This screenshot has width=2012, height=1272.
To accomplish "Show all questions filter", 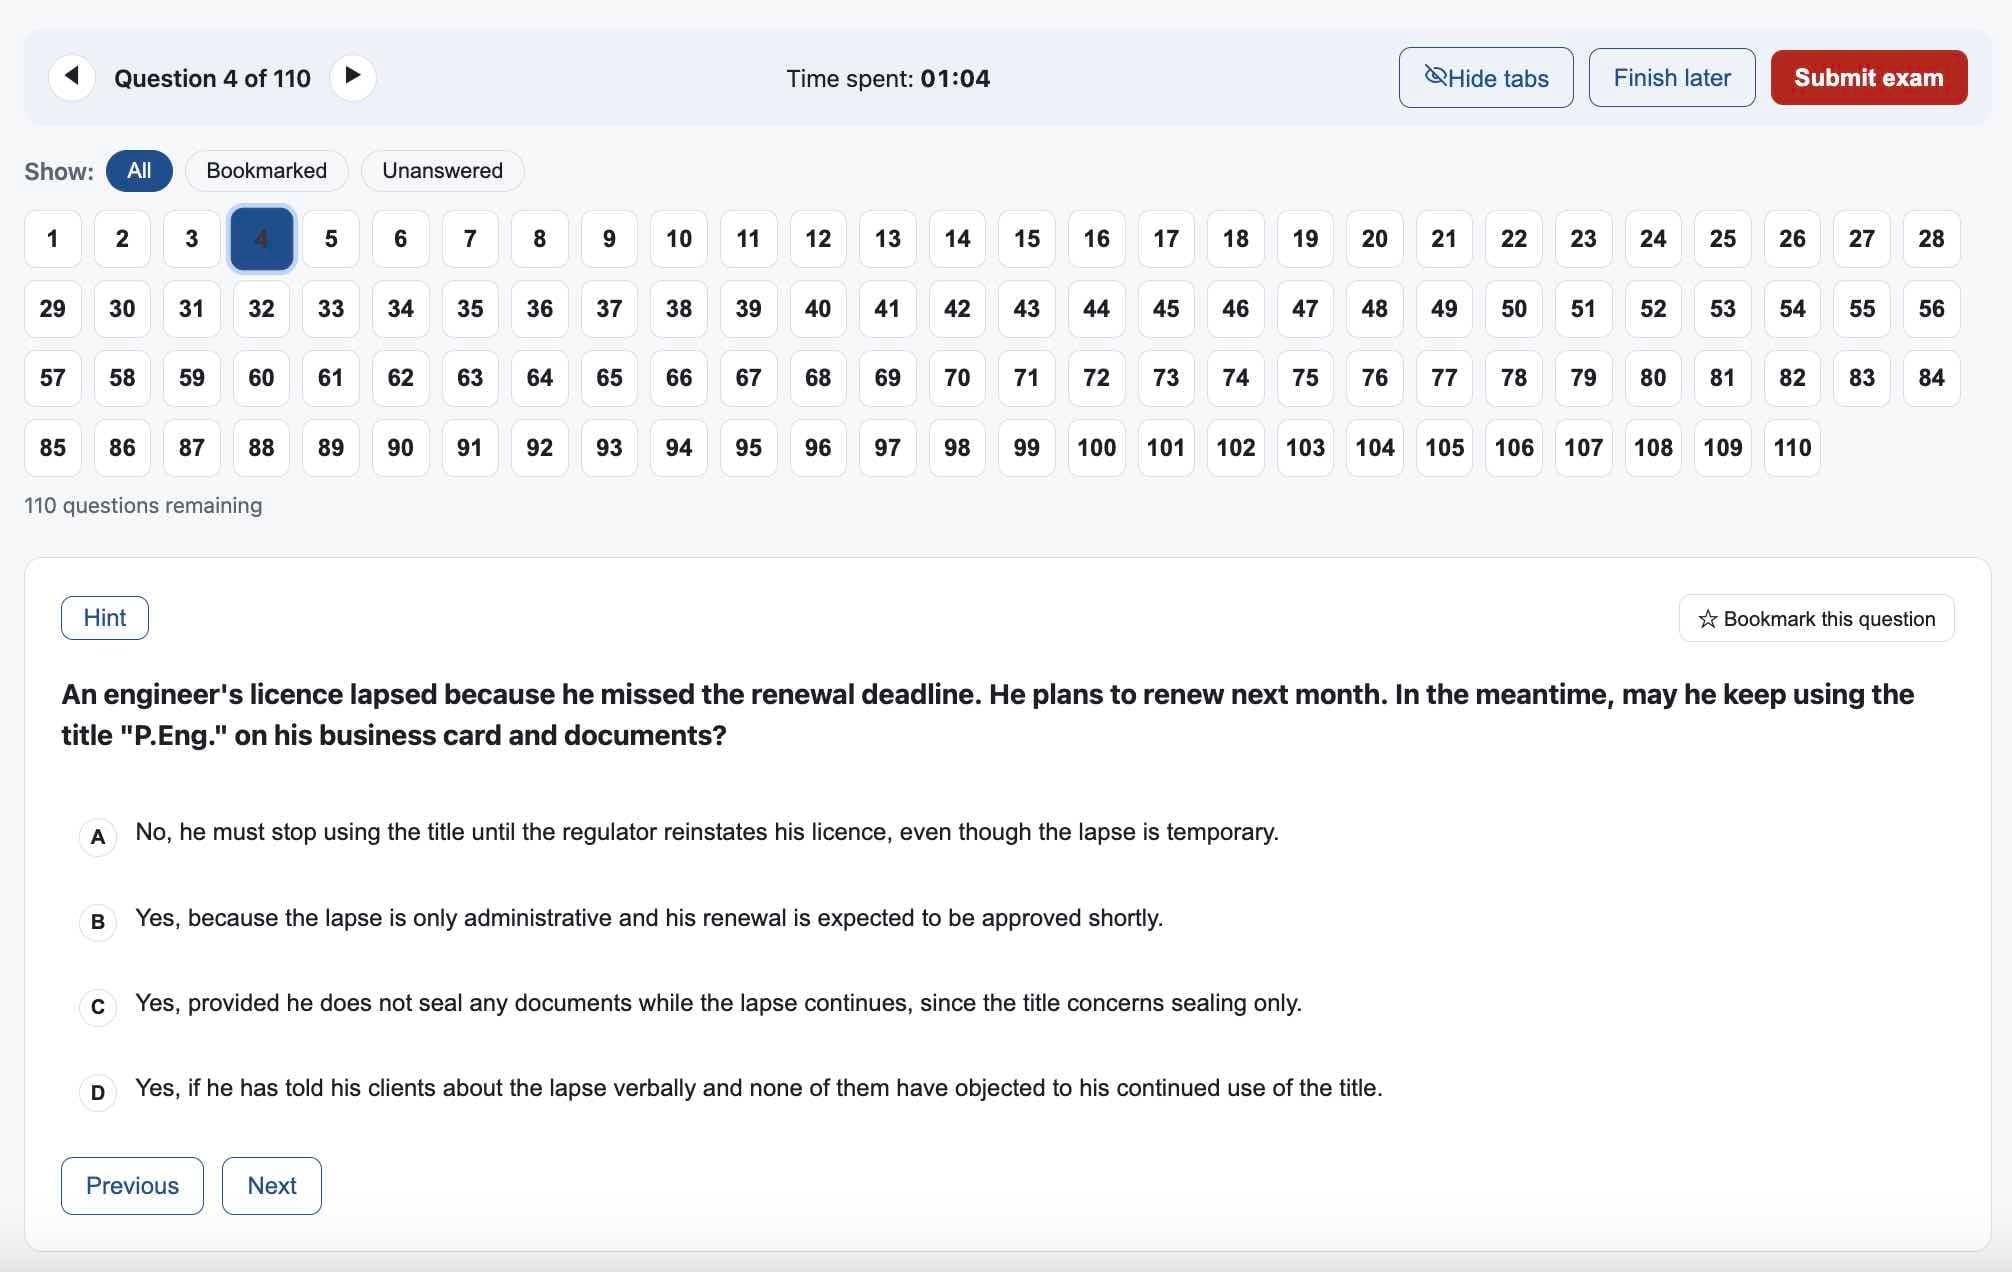I will (139, 171).
